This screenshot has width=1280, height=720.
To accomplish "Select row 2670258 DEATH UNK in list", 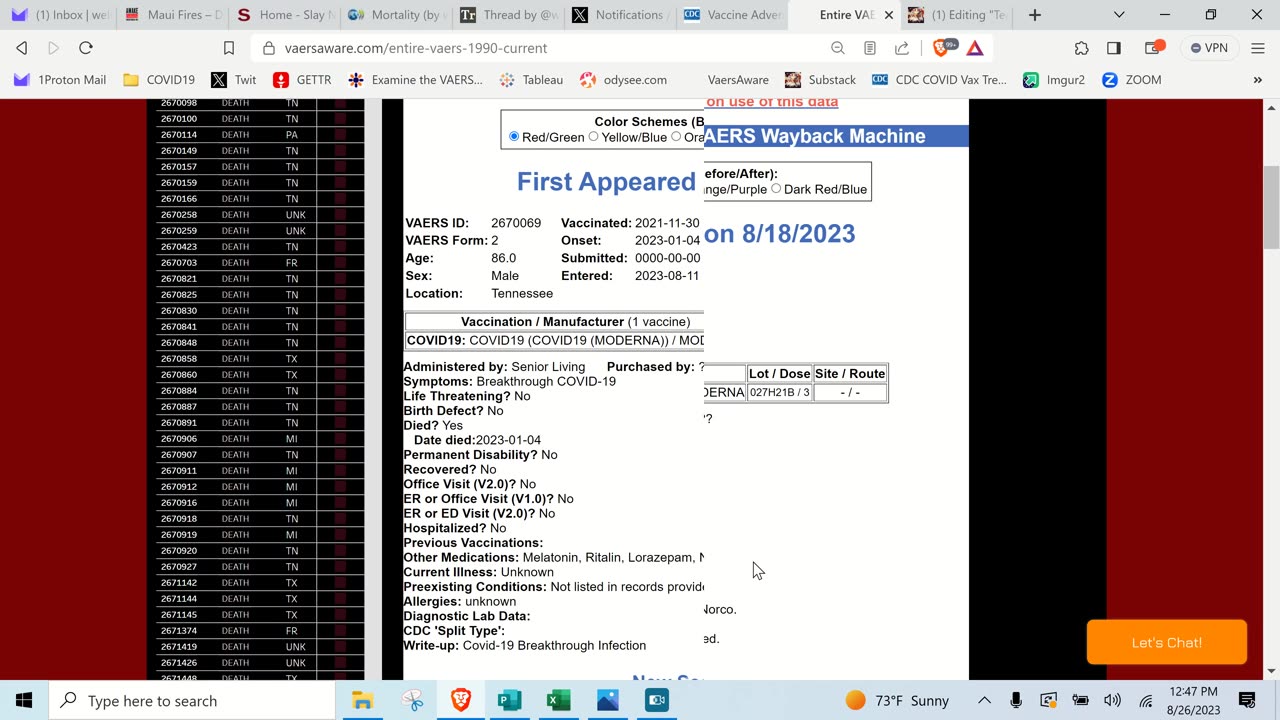I will pyautogui.click(x=260, y=215).
